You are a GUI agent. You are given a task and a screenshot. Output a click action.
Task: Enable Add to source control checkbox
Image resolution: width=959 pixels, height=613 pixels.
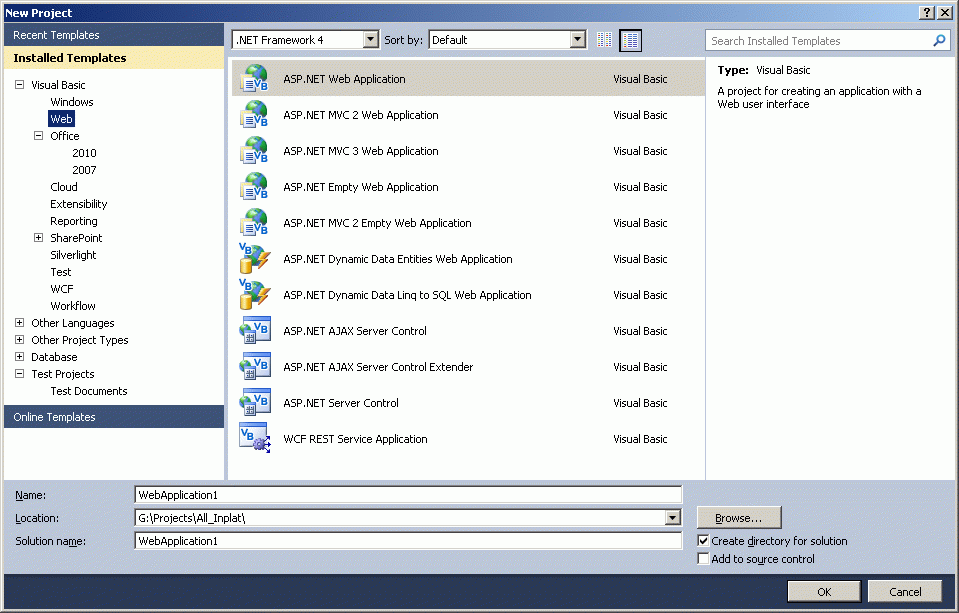click(x=703, y=559)
